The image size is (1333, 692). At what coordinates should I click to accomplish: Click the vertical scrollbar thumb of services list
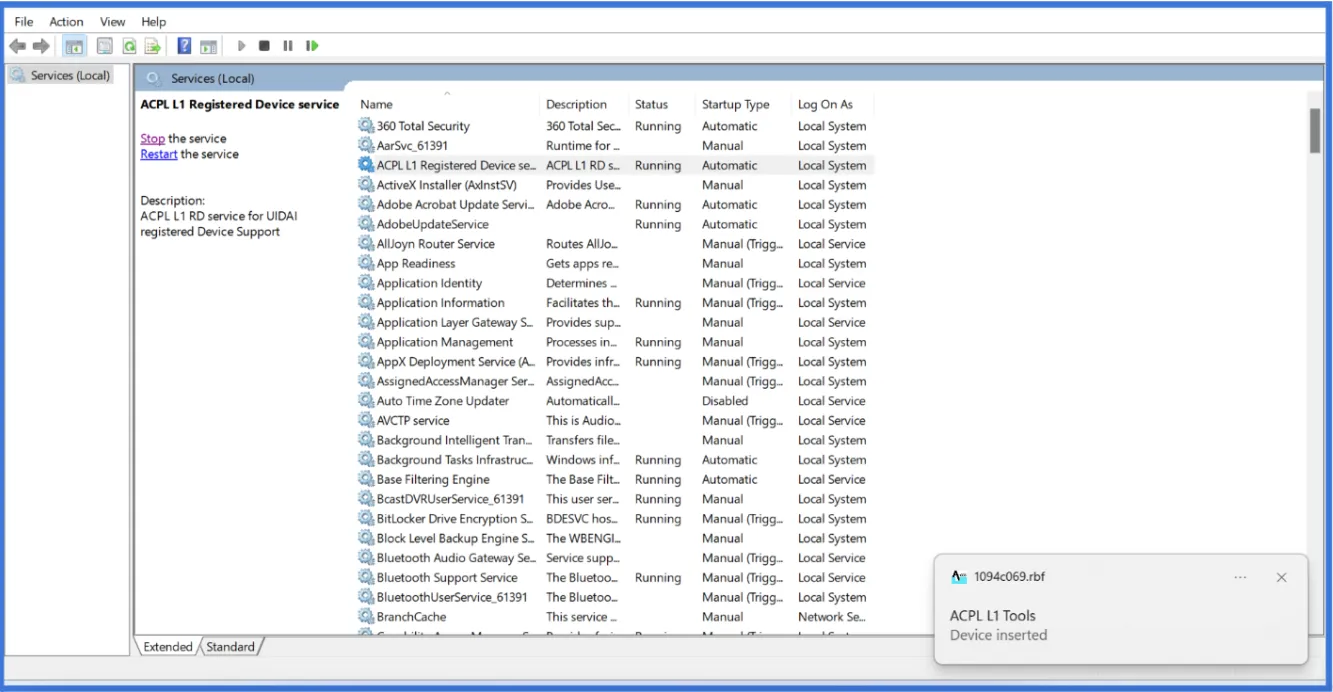tap(1315, 130)
